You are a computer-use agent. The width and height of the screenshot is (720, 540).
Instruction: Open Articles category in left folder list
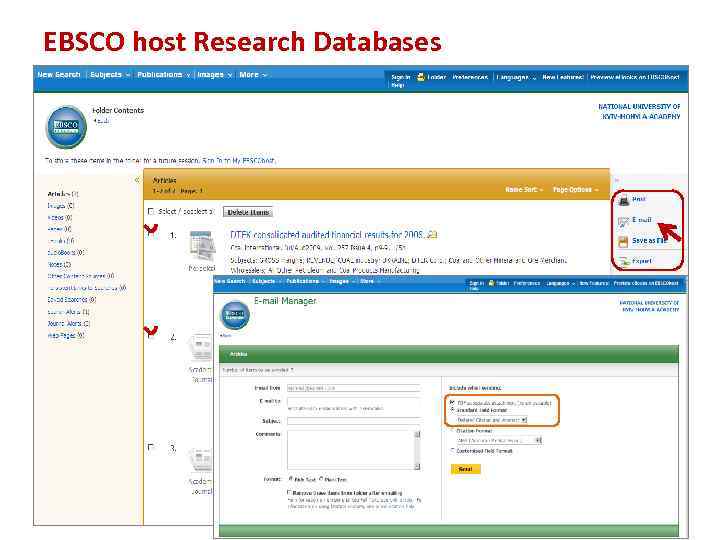point(63,194)
